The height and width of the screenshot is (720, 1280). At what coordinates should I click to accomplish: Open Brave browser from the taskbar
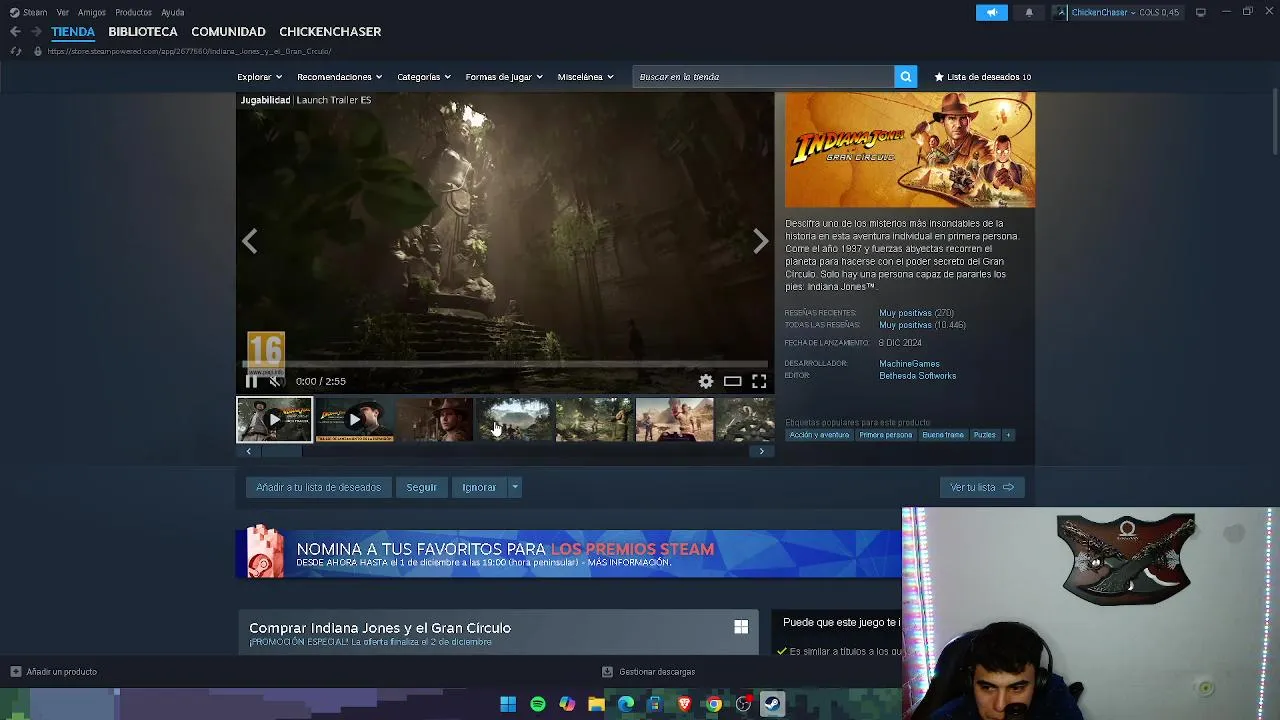tap(685, 704)
